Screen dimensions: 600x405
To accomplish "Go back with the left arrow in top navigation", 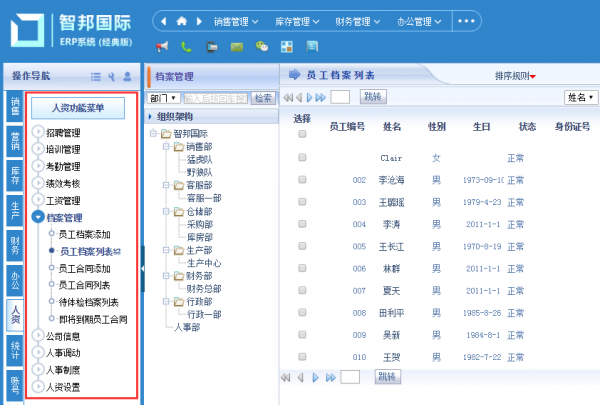I will 164,21.
